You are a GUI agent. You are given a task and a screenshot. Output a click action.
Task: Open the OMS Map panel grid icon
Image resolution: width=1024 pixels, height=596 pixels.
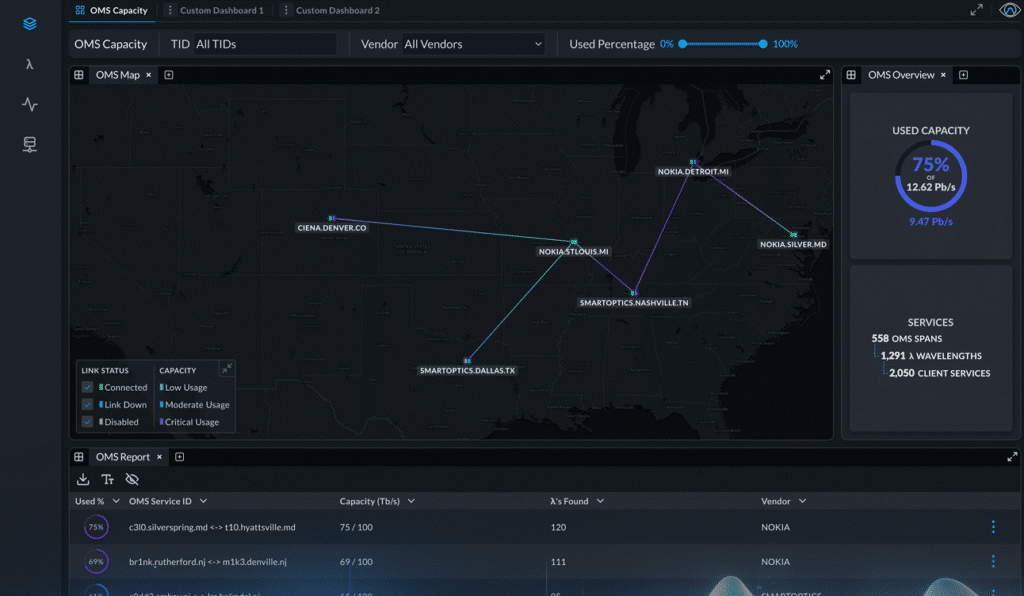click(x=79, y=75)
